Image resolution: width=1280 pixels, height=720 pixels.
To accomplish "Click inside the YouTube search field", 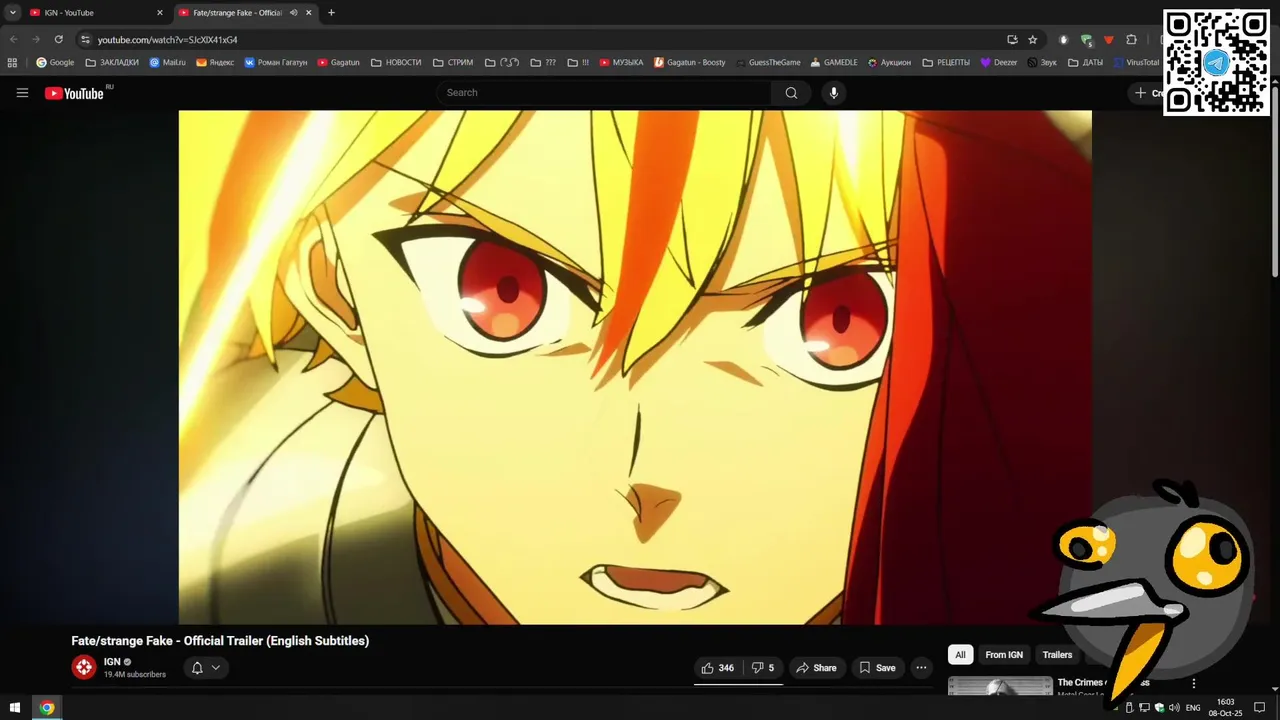I will point(603,93).
